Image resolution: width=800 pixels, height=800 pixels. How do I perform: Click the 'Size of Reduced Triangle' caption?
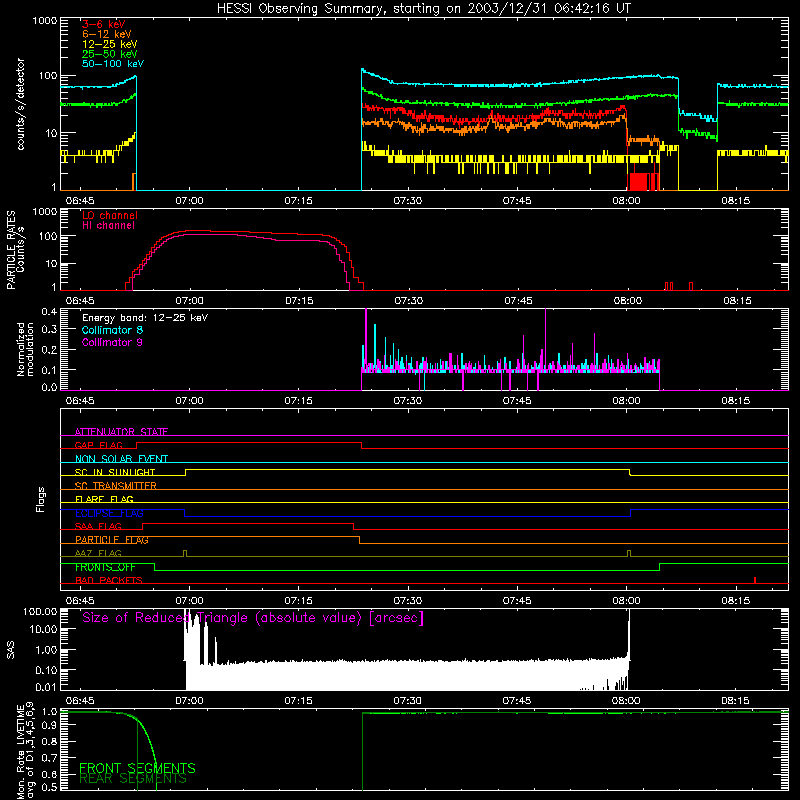253,618
